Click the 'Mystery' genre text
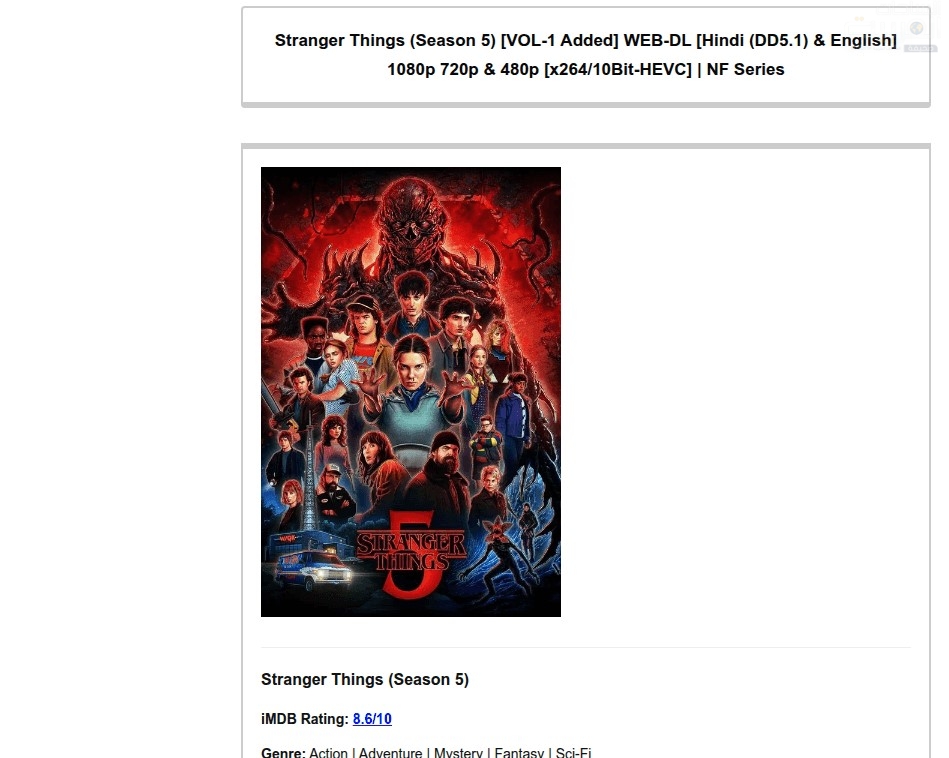Image resolution: width=949 pixels, height=758 pixels. point(458,753)
